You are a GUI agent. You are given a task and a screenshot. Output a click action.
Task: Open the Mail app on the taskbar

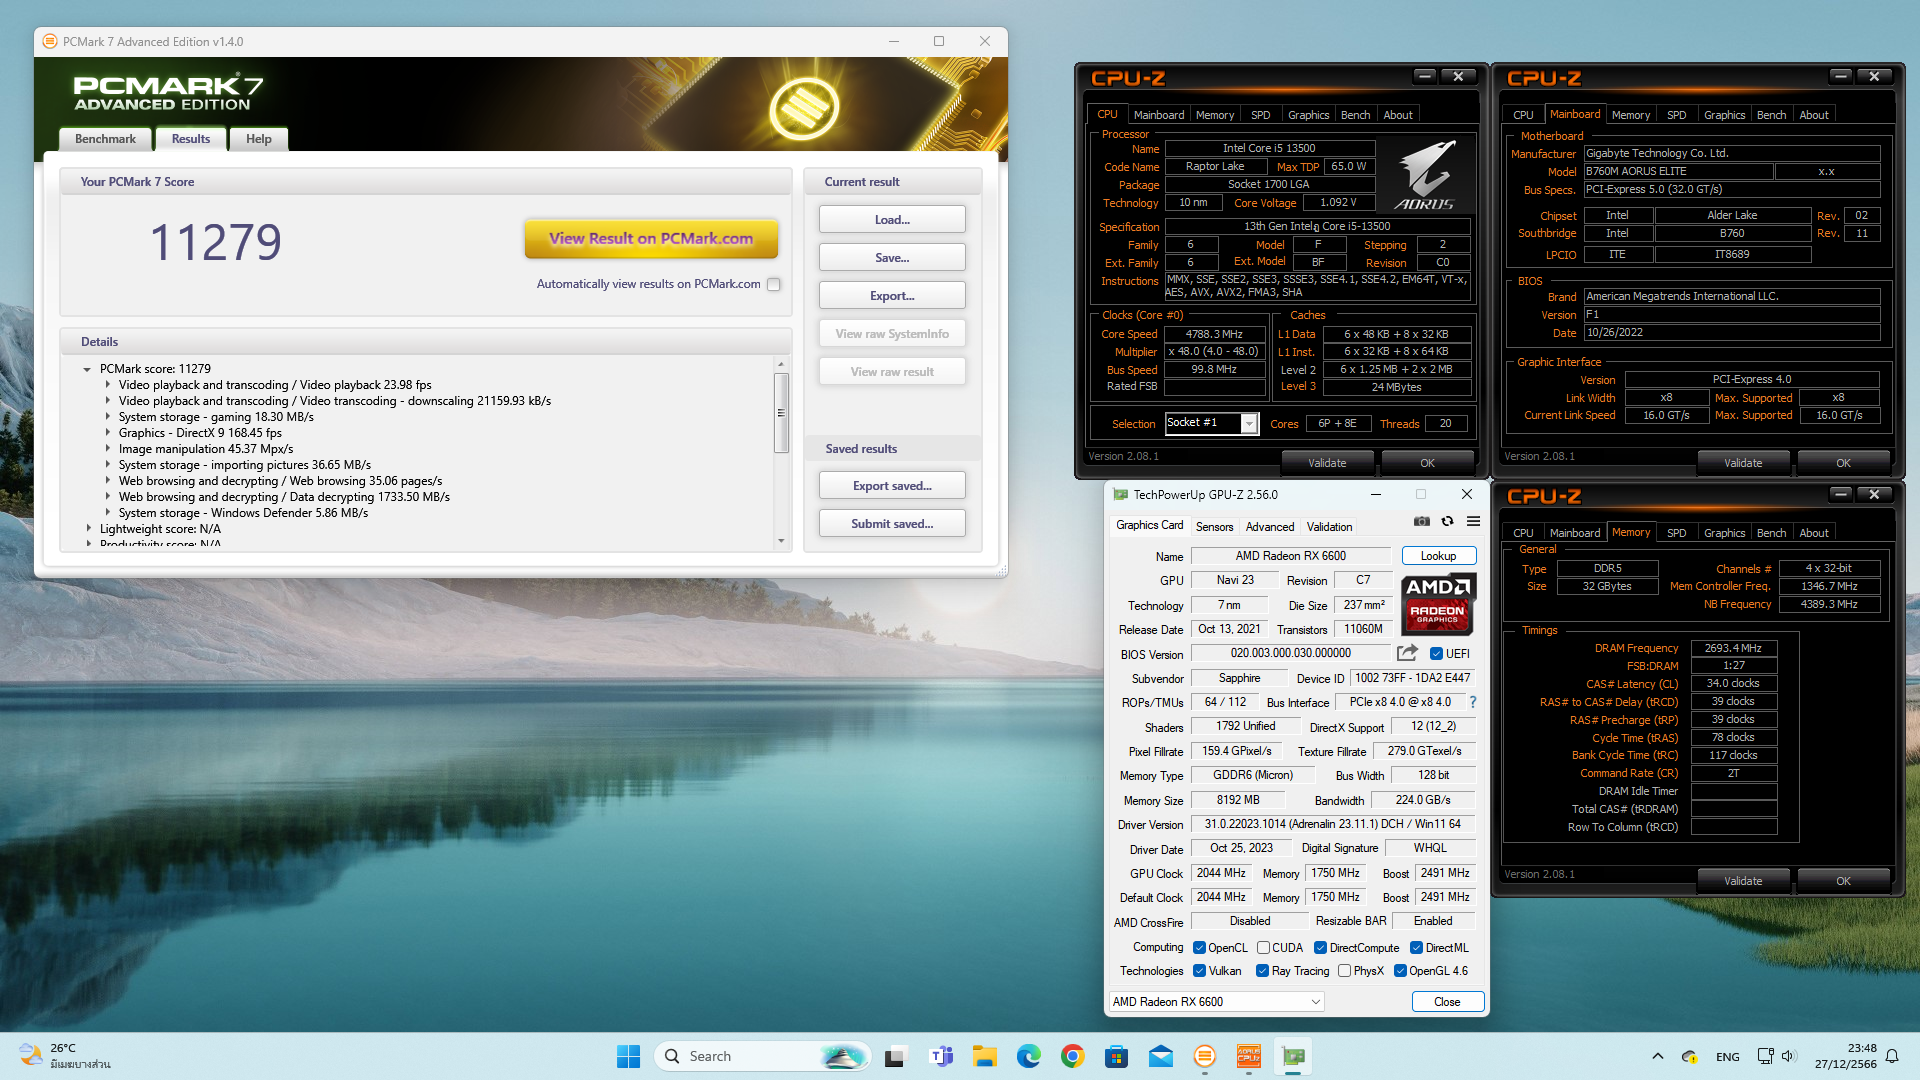1161,1056
